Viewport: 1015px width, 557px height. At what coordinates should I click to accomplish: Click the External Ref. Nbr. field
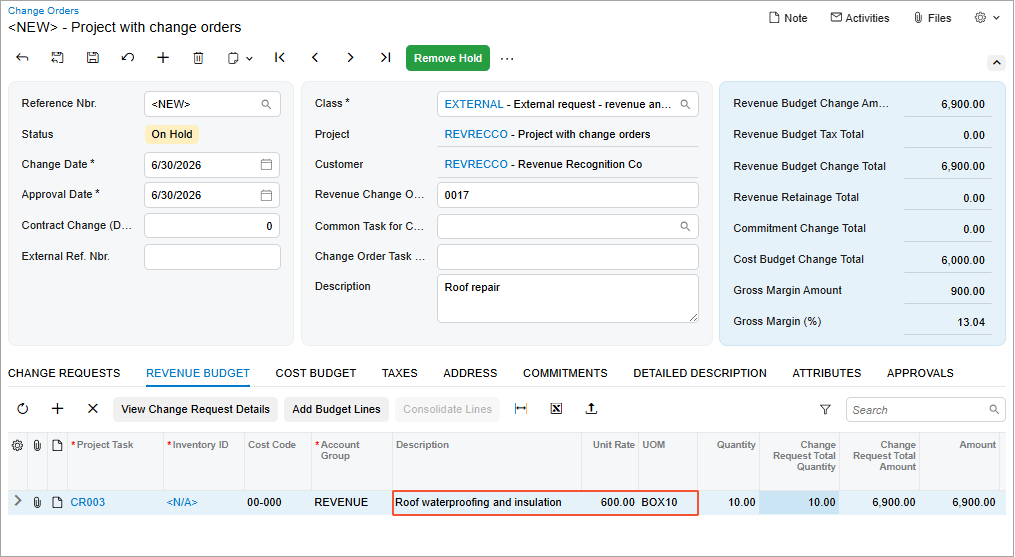[x=212, y=257]
